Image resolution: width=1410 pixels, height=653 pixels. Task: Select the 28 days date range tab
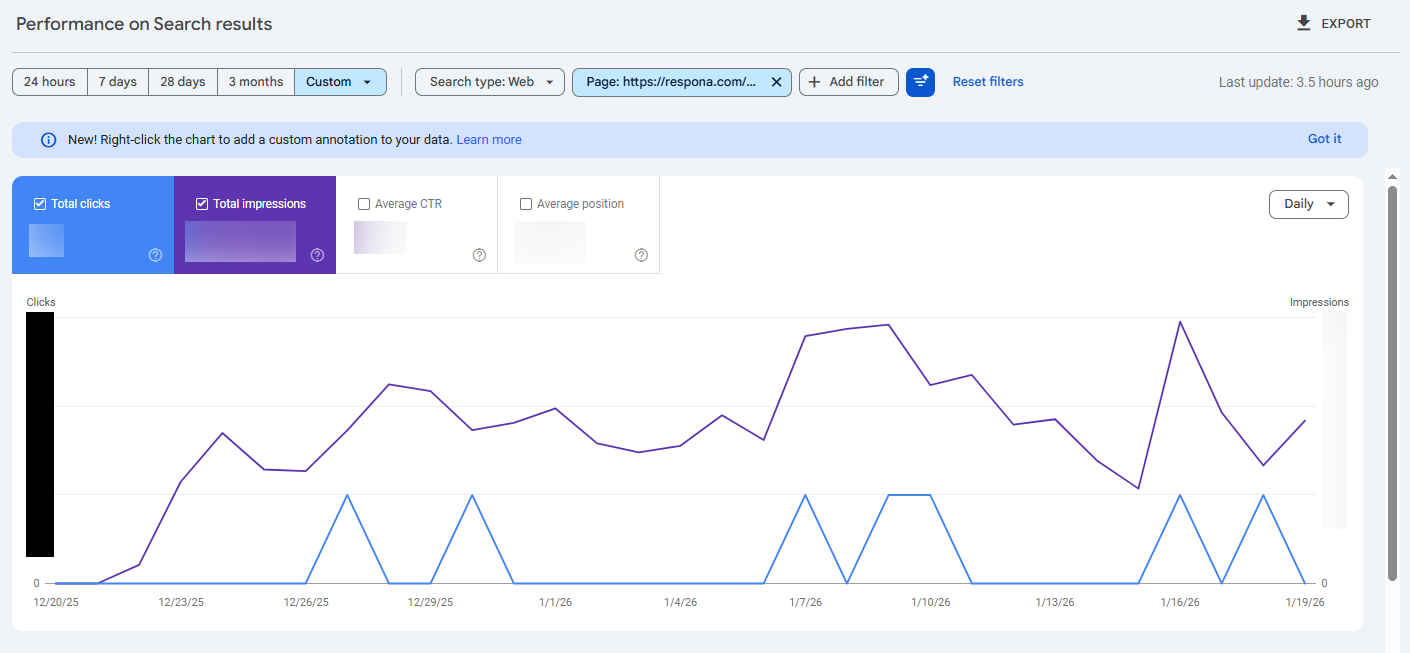click(182, 82)
